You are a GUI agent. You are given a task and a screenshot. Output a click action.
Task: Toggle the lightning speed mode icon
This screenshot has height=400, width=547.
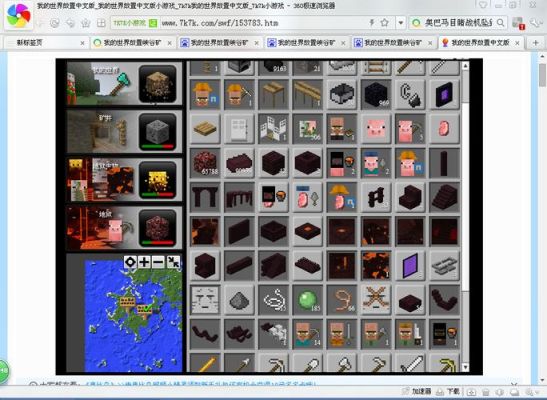(372, 23)
